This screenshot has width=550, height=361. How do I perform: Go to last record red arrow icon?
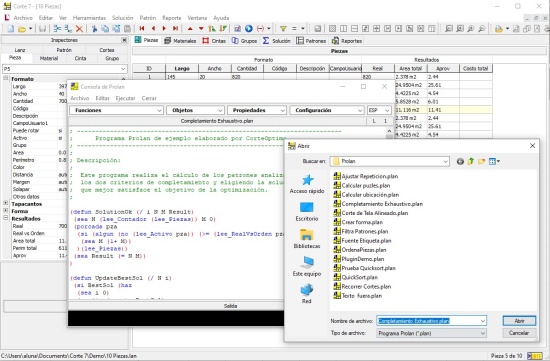click(175, 29)
